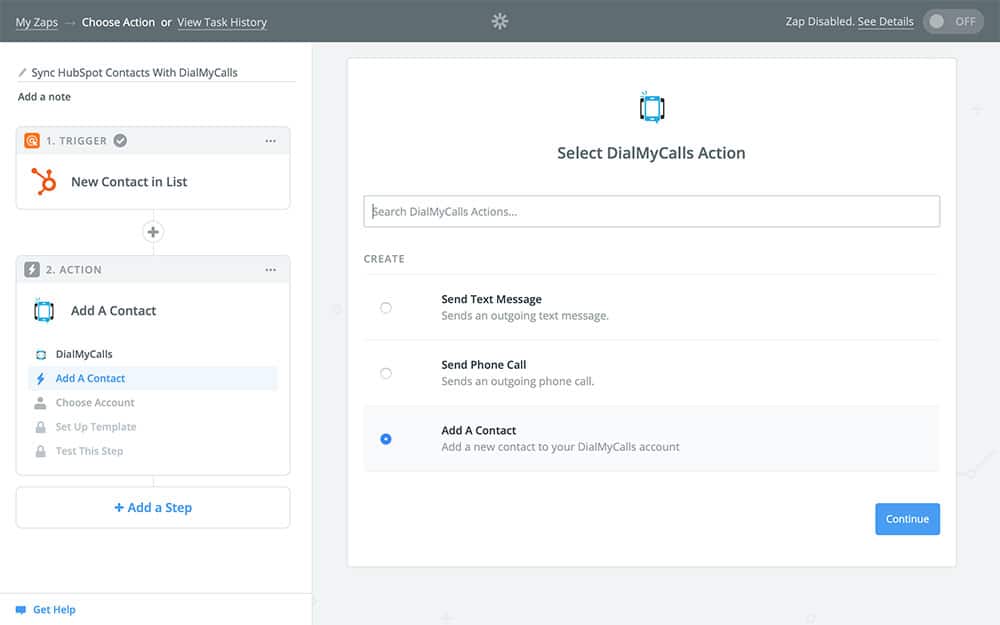Toggle the Zap OFF switch on
The height and width of the screenshot is (625, 1000).
point(953,21)
